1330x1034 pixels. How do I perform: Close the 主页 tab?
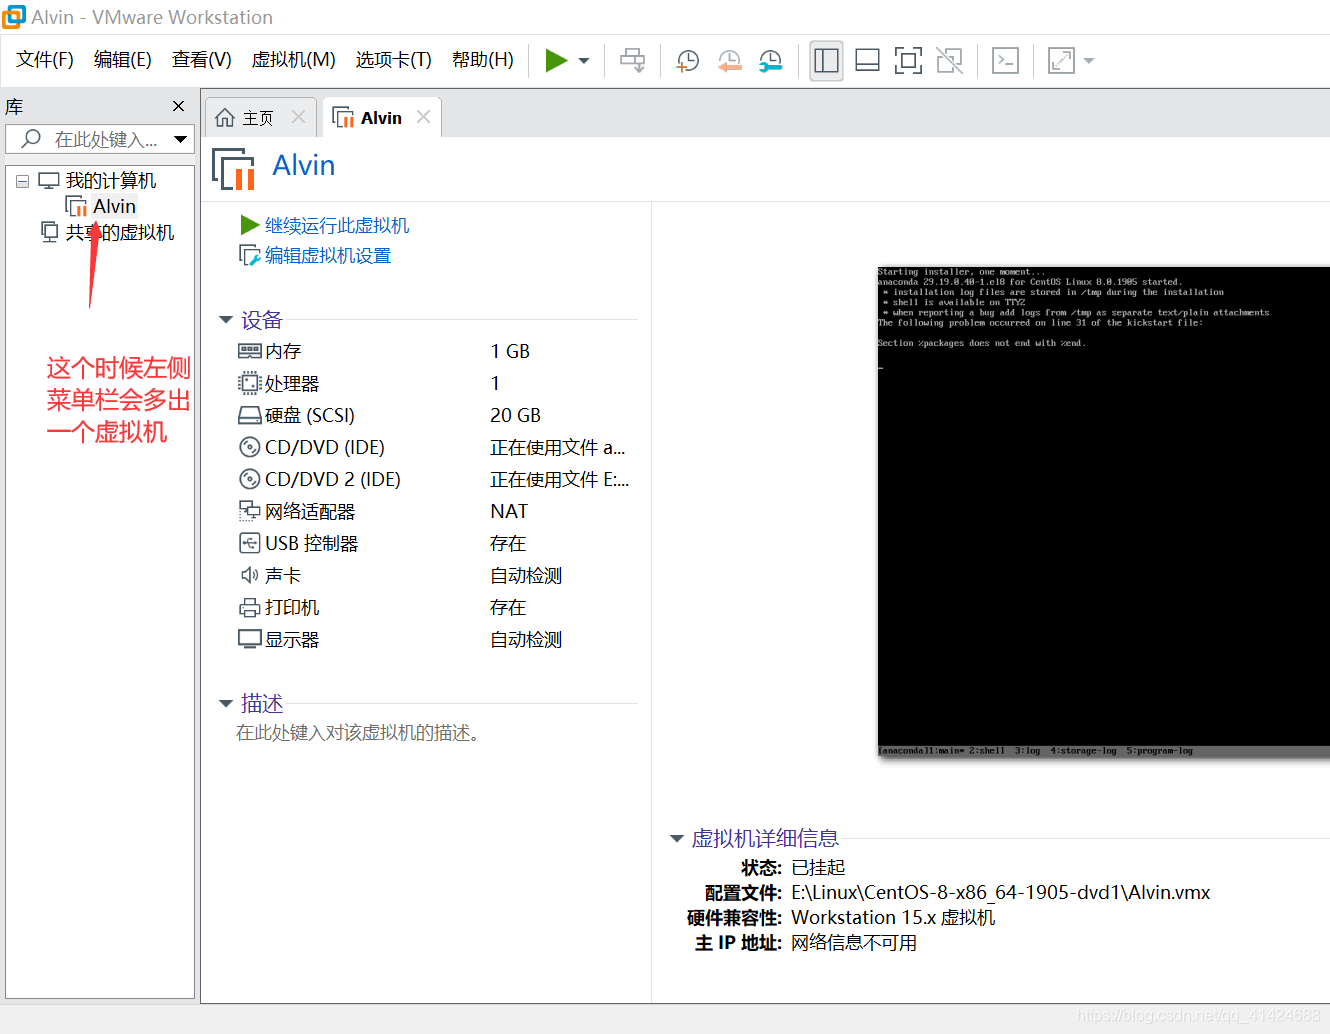click(x=298, y=117)
